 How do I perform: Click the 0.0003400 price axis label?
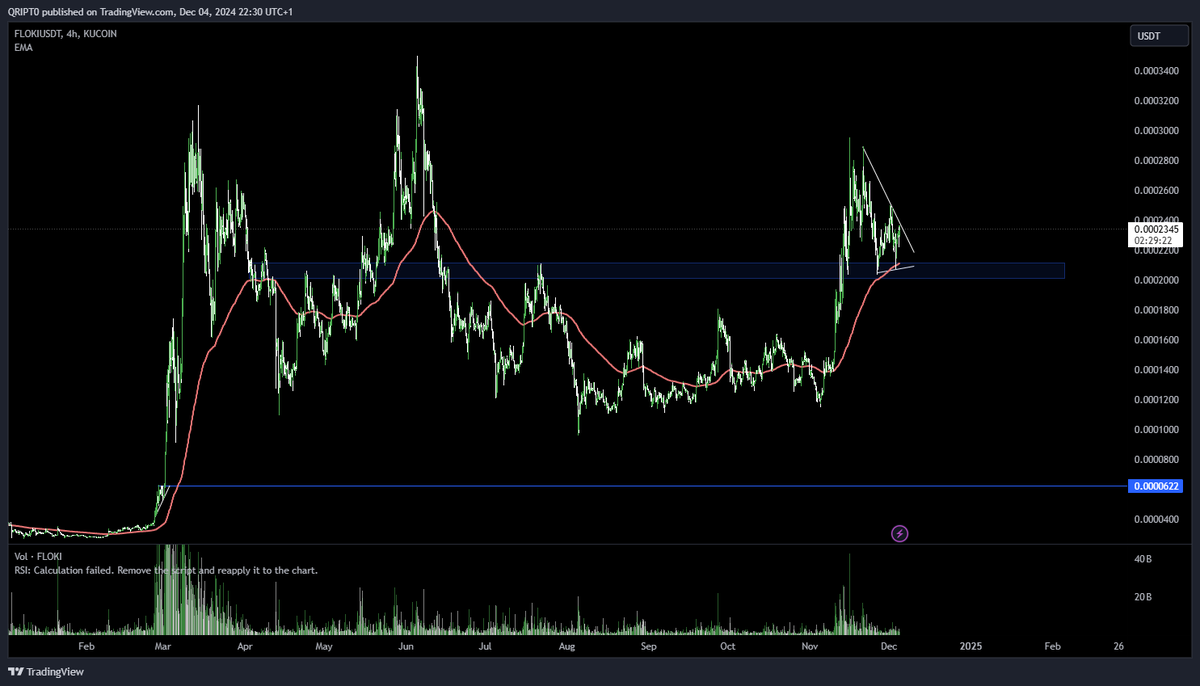coord(1156,71)
